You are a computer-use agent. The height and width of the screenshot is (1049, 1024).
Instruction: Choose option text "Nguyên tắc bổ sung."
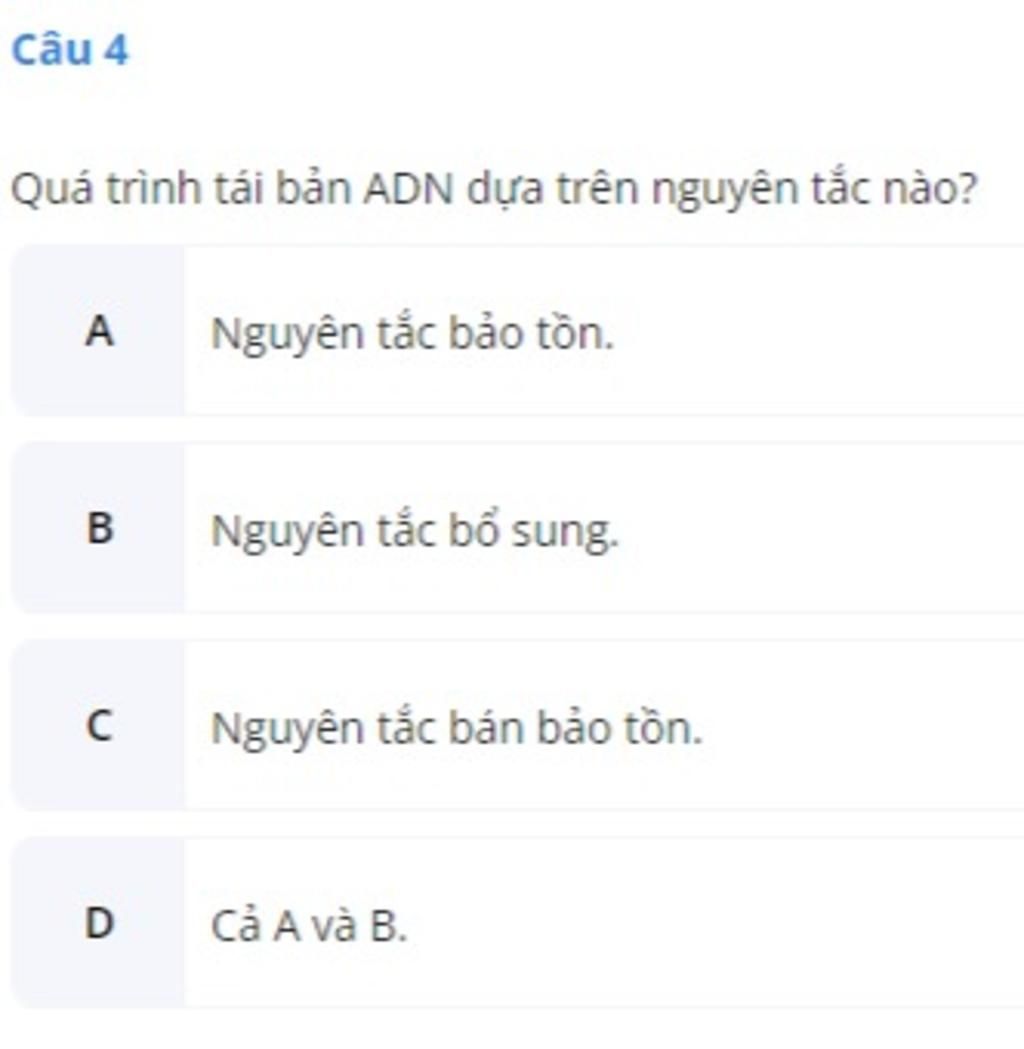coord(415,532)
